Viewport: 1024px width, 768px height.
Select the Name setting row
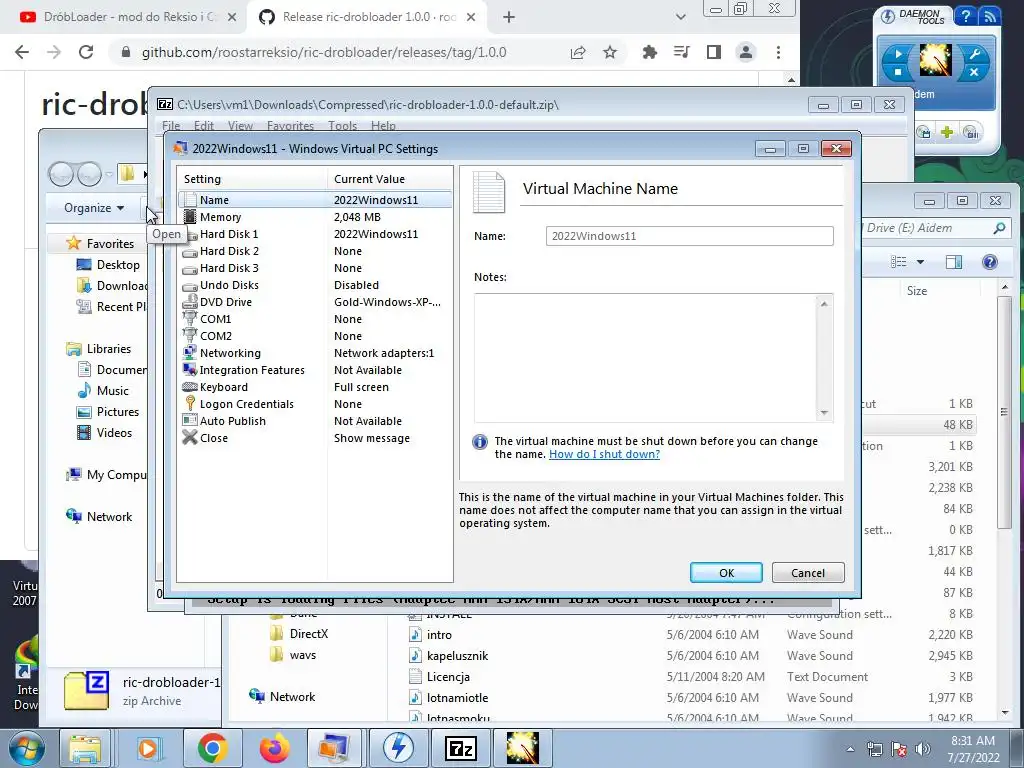pyautogui.click(x=315, y=200)
